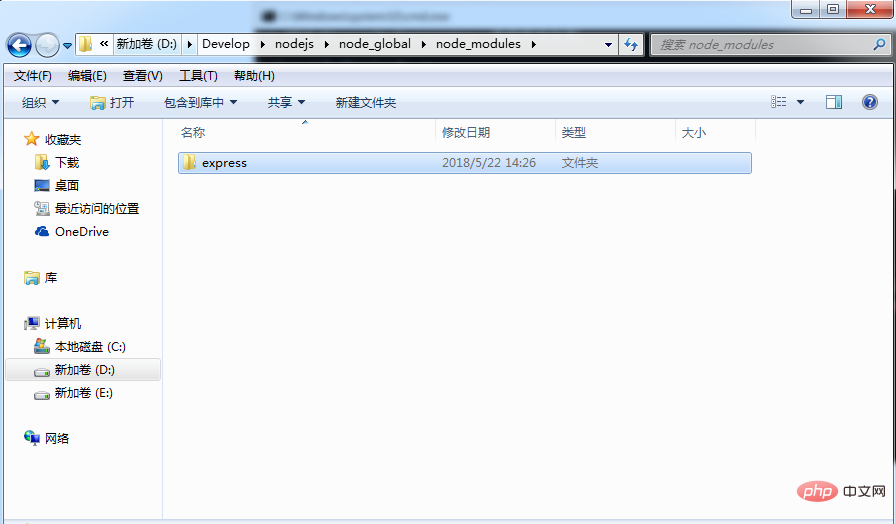
Task: Expand arrow after Develop breadcrumb
Action: click(x=263, y=44)
